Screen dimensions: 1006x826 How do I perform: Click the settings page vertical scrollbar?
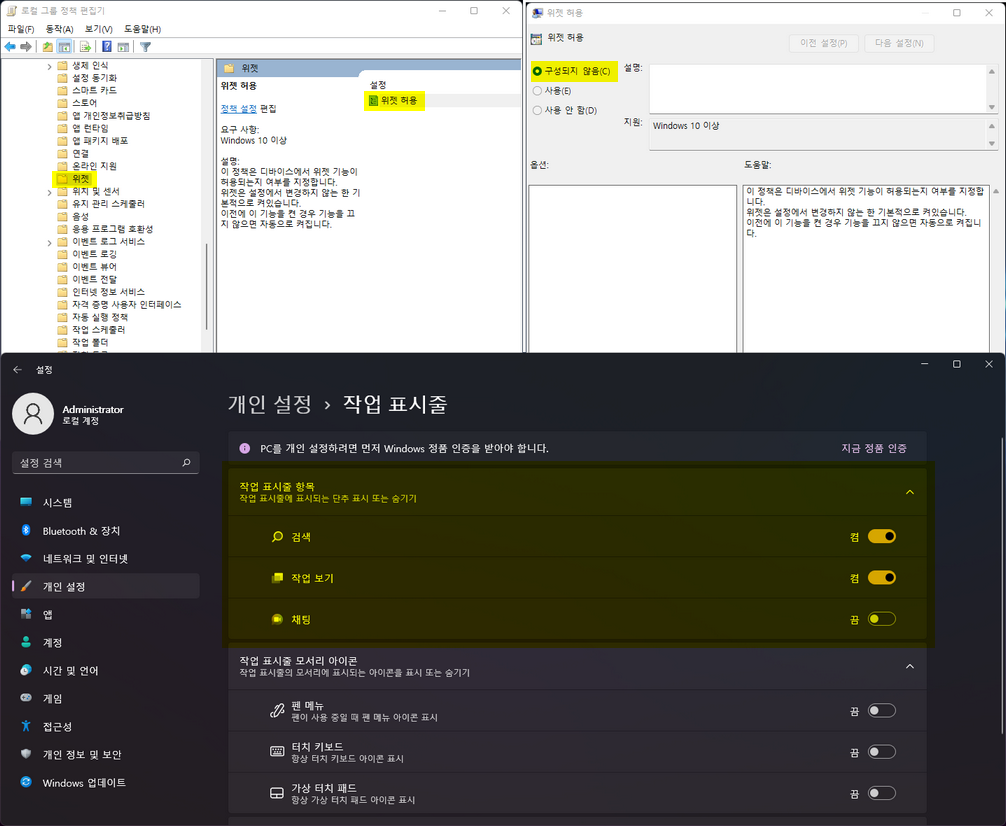pos(1002,586)
